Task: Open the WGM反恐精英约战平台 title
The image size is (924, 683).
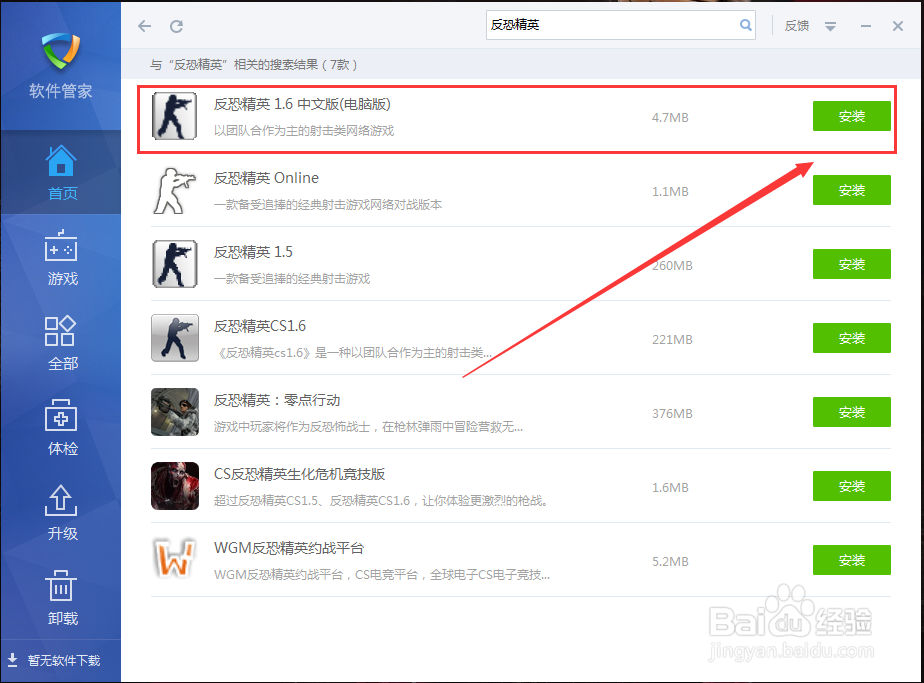Action: pos(289,548)
